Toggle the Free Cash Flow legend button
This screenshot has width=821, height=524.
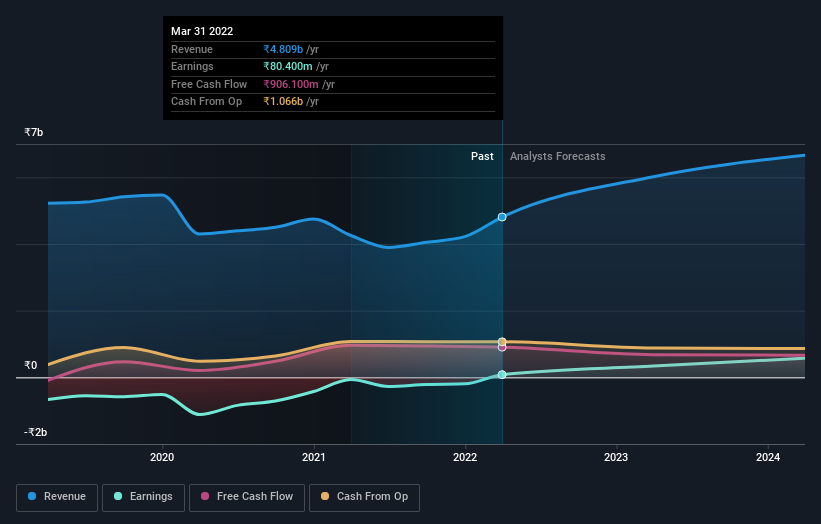click(x=247, y=497)
